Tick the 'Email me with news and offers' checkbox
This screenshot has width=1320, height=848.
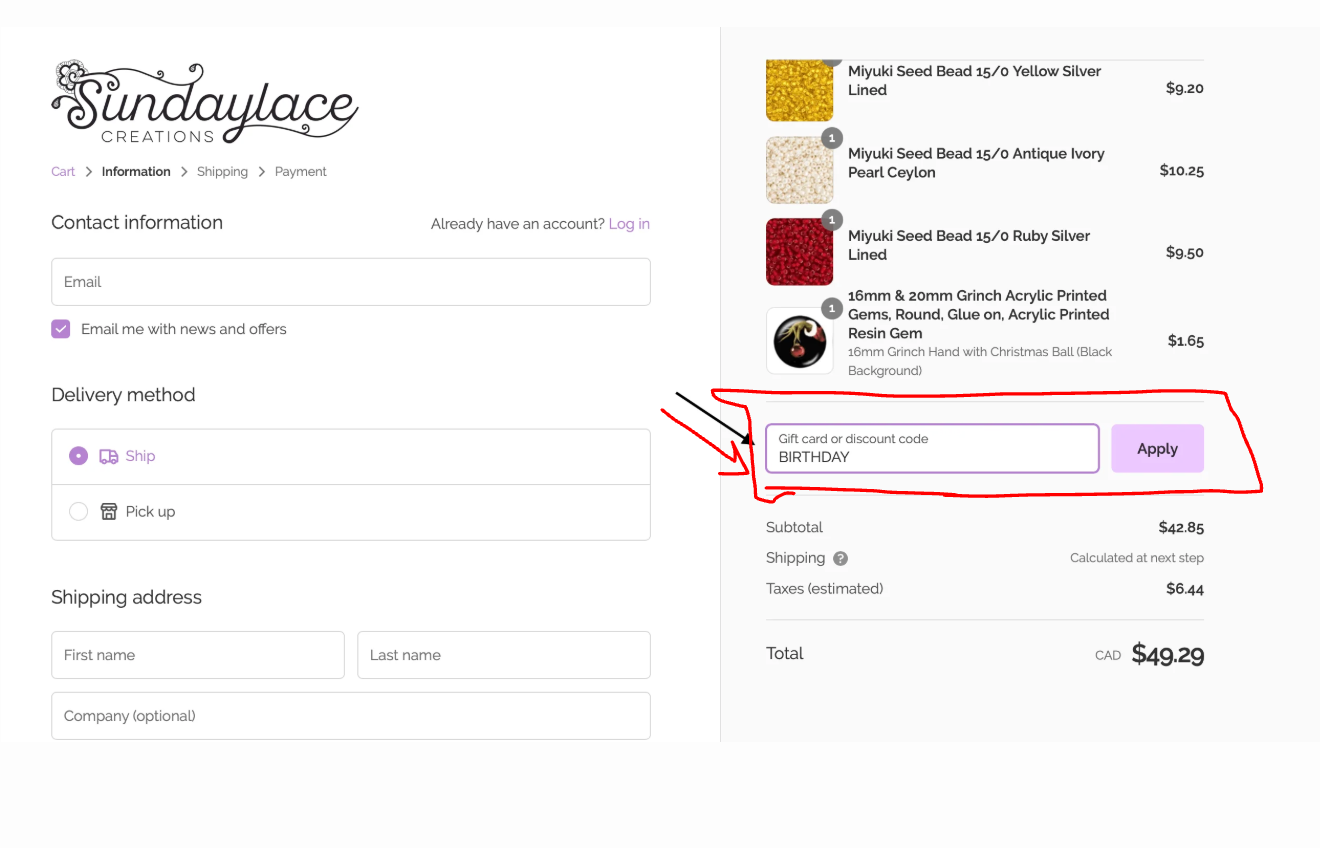61,329
